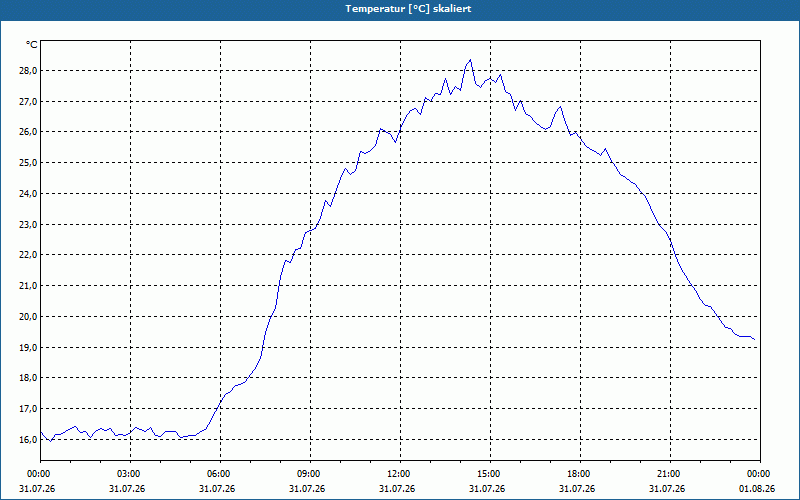The height and width of the screenshot is (500, 800).
Task: Click the curve's start point at 00:00
Action: (41, 432)
